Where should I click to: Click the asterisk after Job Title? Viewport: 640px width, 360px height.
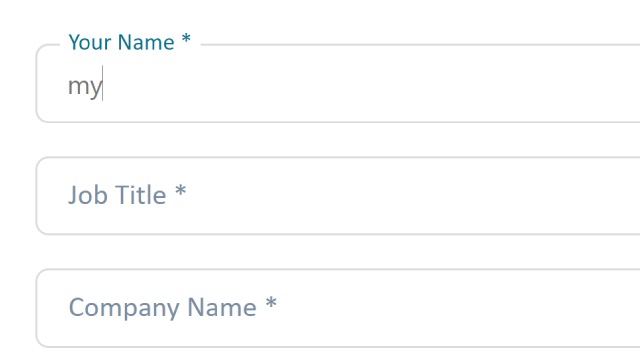coord(180,190)
